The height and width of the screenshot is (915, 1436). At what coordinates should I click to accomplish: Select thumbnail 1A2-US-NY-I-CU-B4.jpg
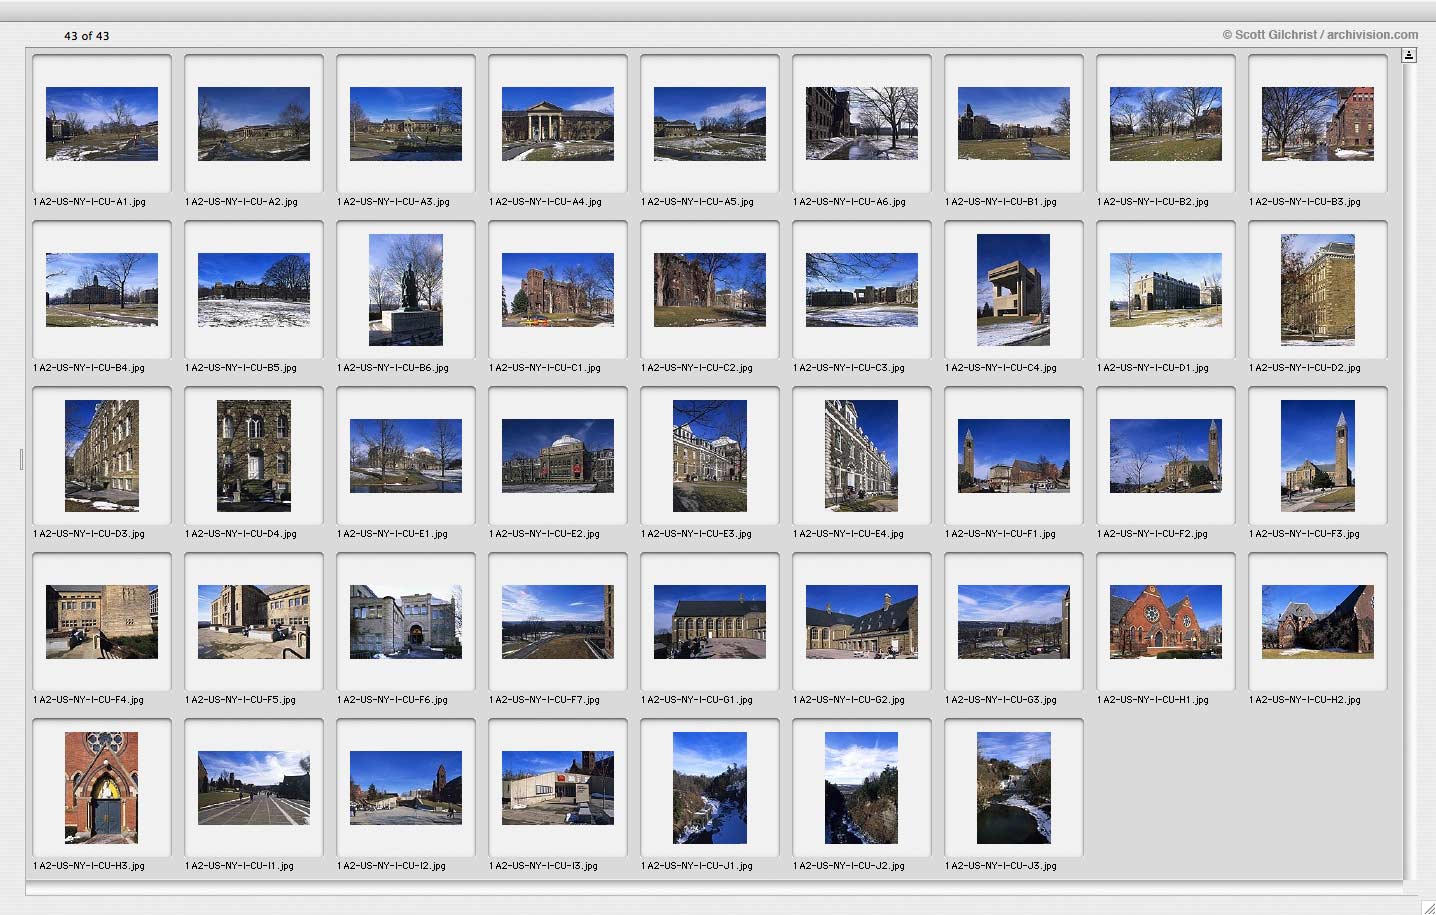[102, 290]
